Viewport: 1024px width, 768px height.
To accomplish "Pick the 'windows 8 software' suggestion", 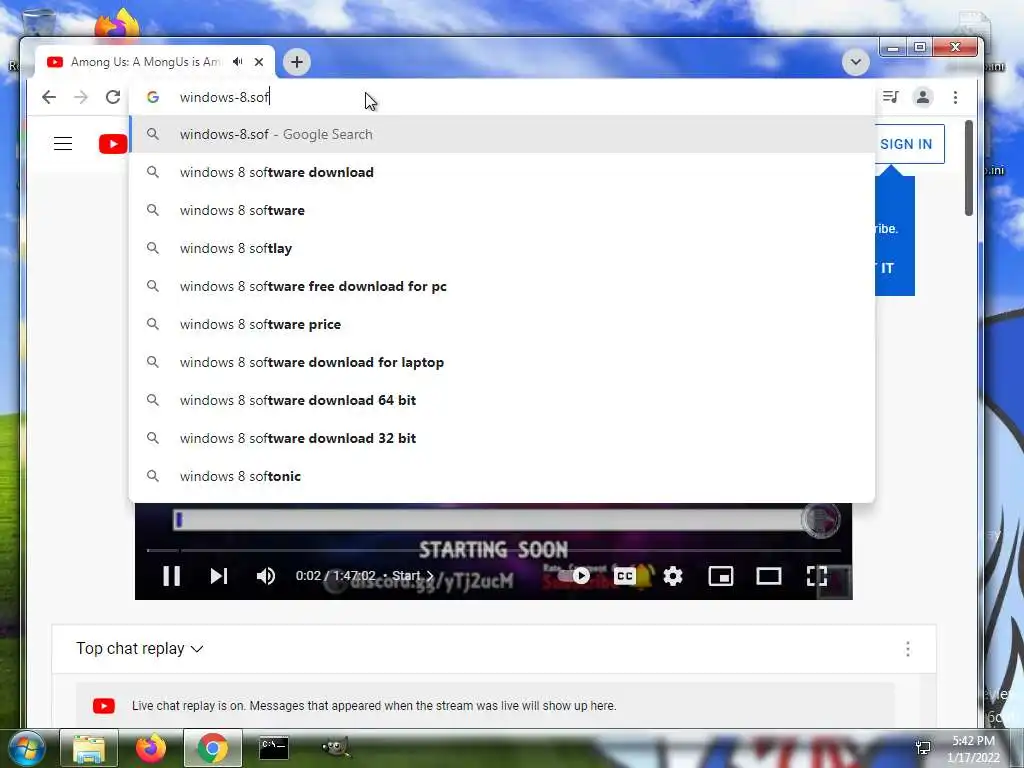I will click(x=502, y=210).
